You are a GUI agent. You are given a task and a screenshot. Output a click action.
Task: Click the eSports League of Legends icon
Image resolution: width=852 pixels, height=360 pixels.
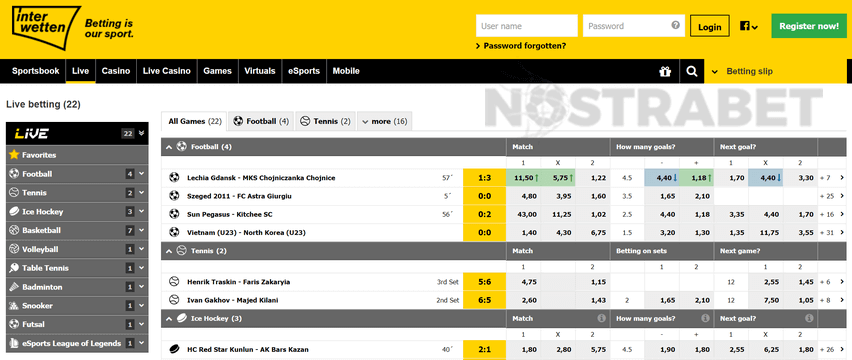click(x=14, y=343)
